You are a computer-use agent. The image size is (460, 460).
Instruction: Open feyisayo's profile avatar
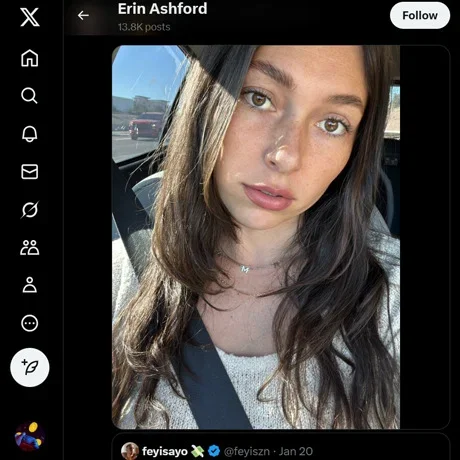tap(130, 451)
